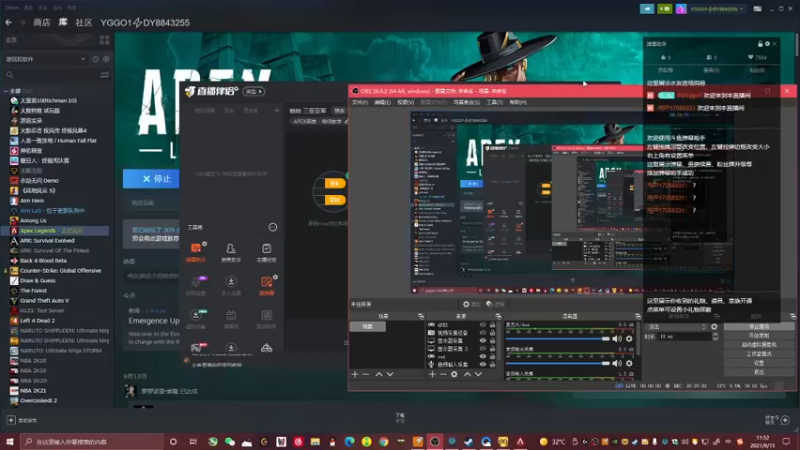800x450 pixels.
Task: Click the 开始录制 button in OBS controls
Action: [759, 336]
